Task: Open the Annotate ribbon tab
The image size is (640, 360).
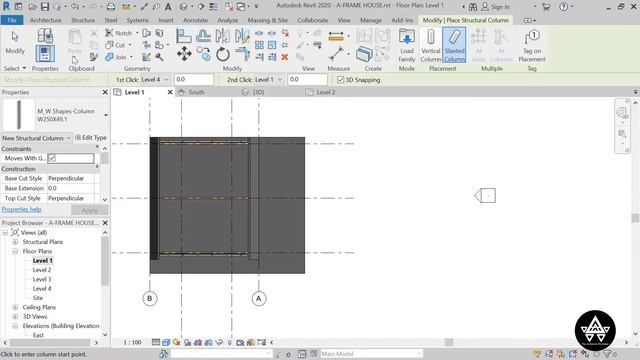Action: (x=195, y=20)
